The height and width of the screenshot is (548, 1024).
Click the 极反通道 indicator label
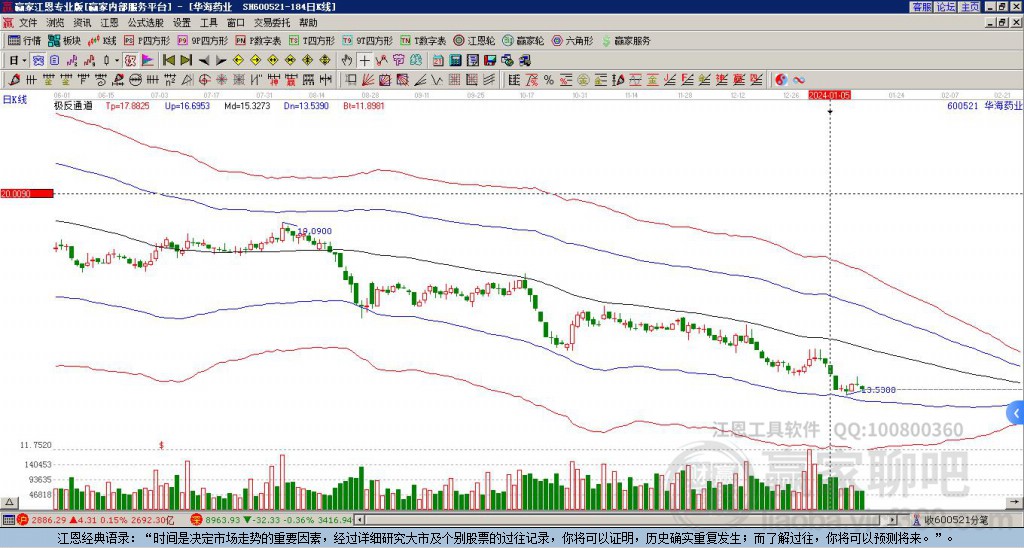pos(73,106)
